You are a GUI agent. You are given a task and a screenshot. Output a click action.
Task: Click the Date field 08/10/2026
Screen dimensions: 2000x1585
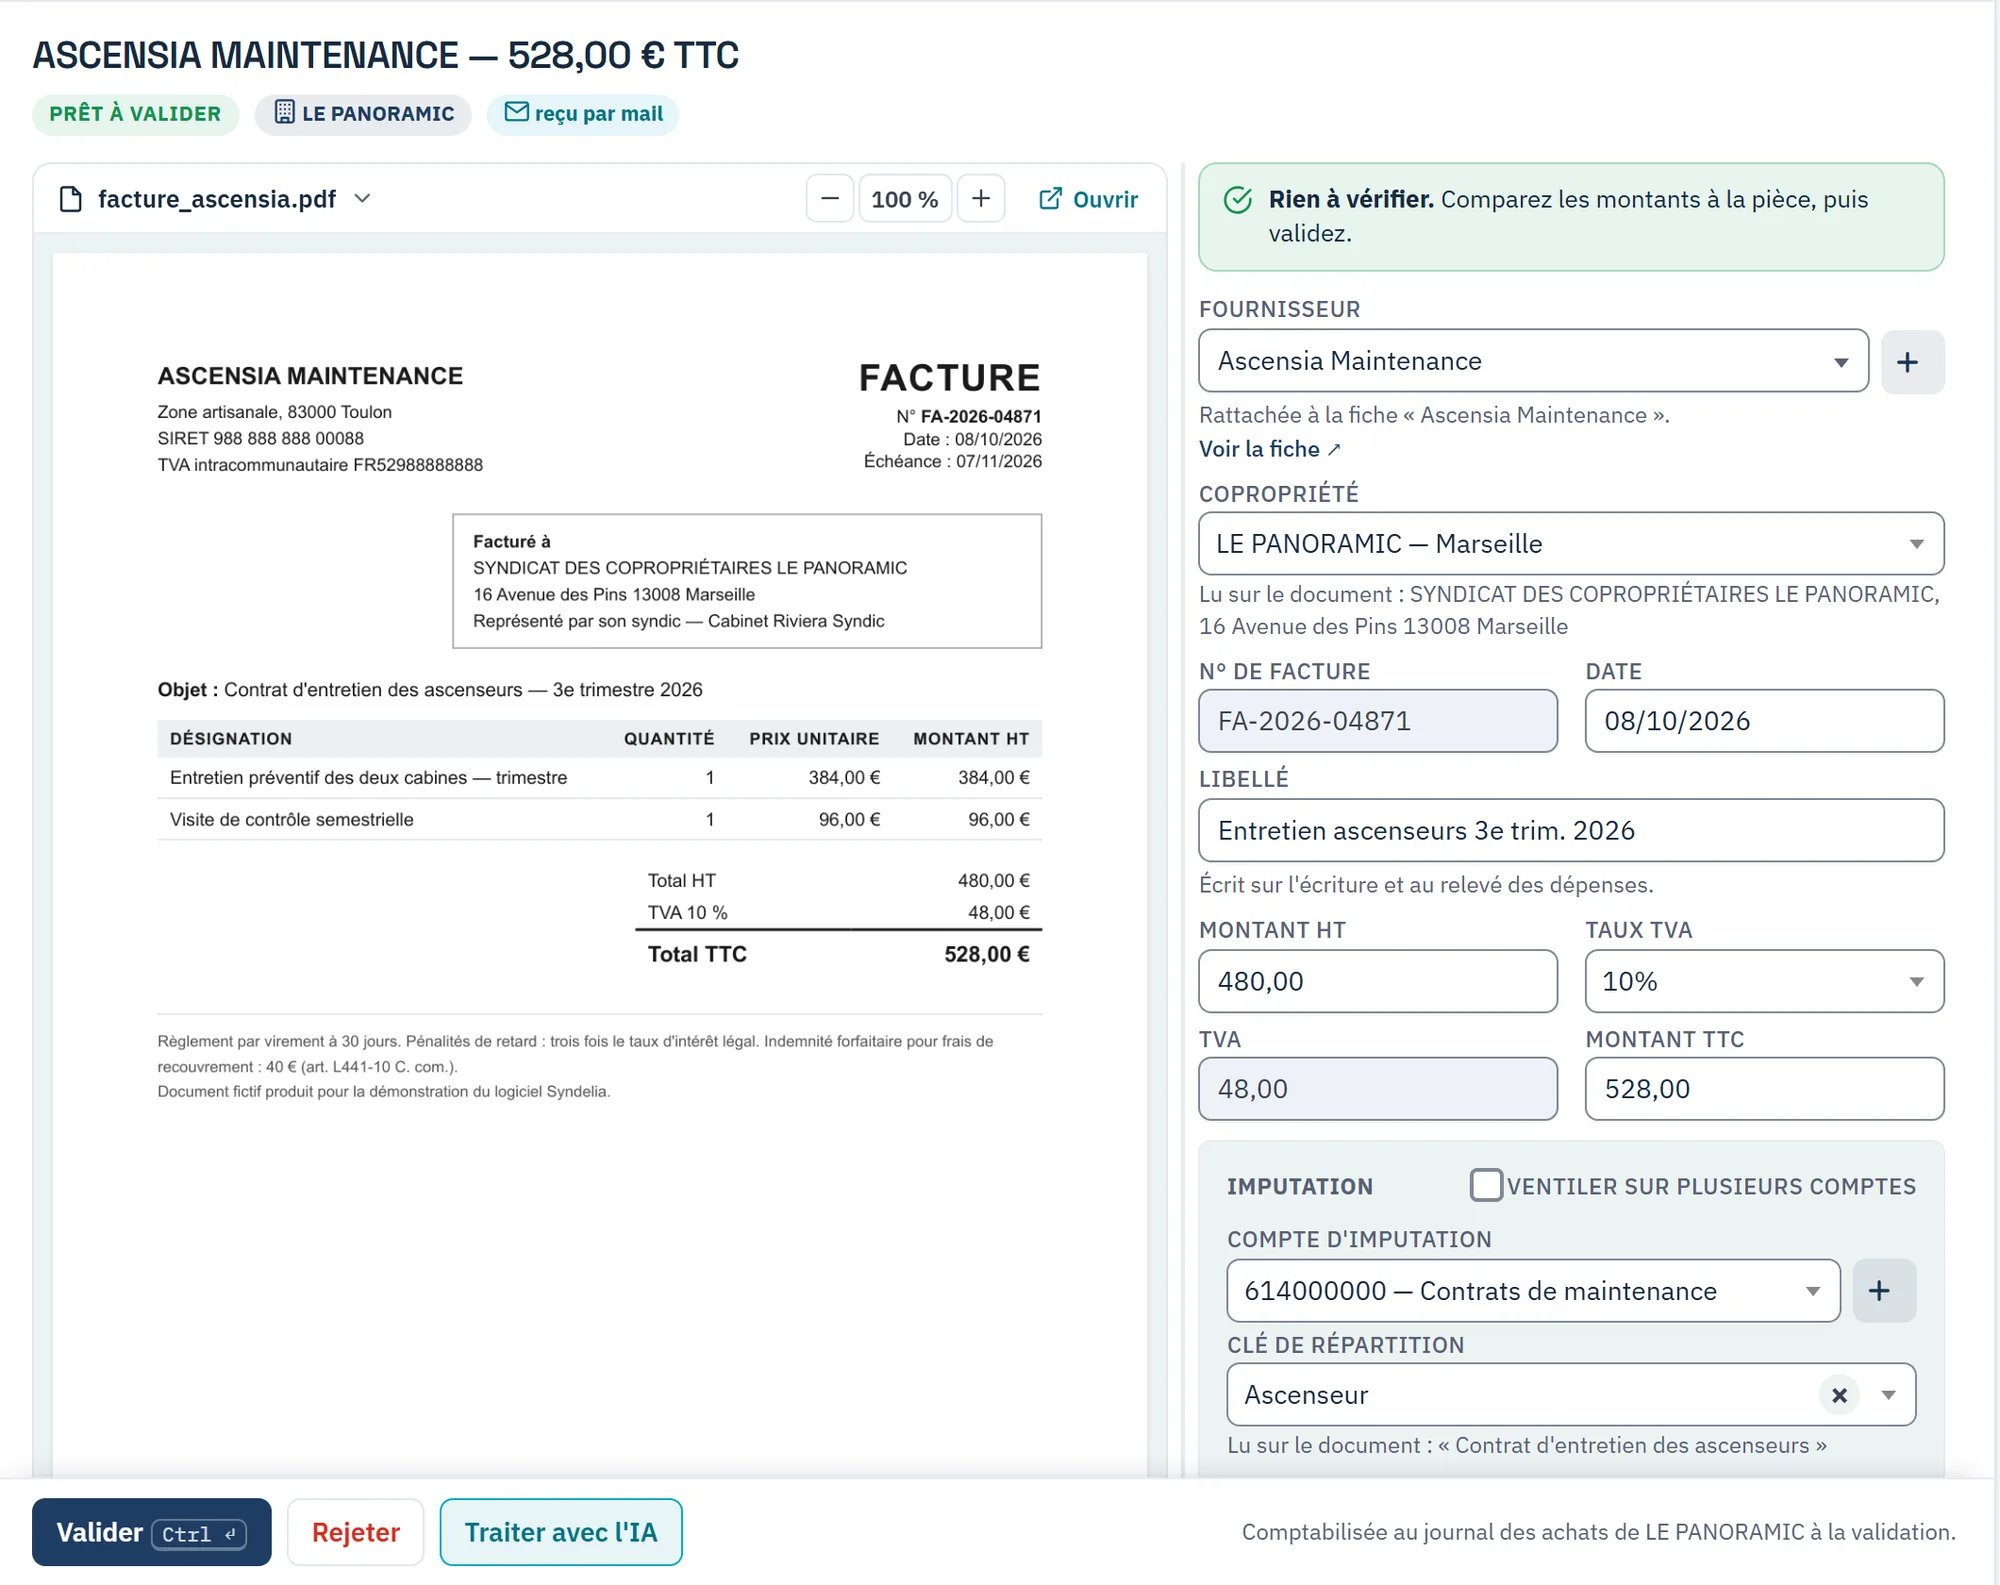tap(1764, 721)
